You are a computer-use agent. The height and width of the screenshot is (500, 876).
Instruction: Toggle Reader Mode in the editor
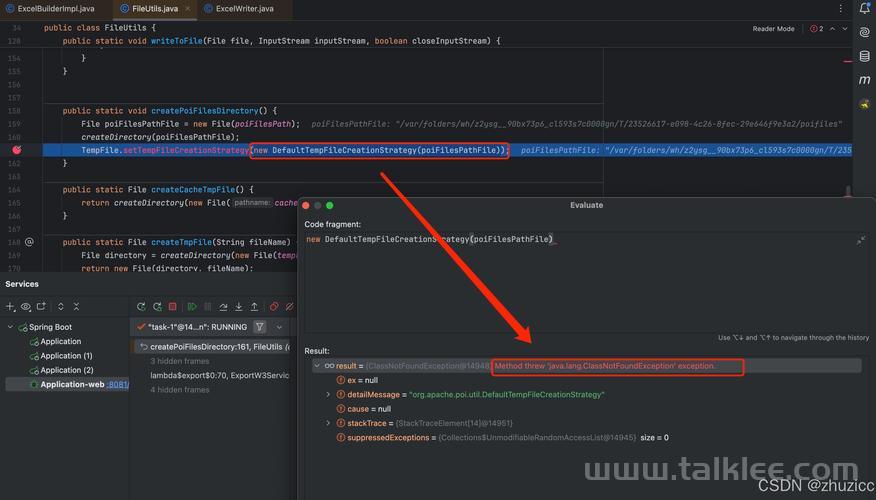click(x=773, y=28)
